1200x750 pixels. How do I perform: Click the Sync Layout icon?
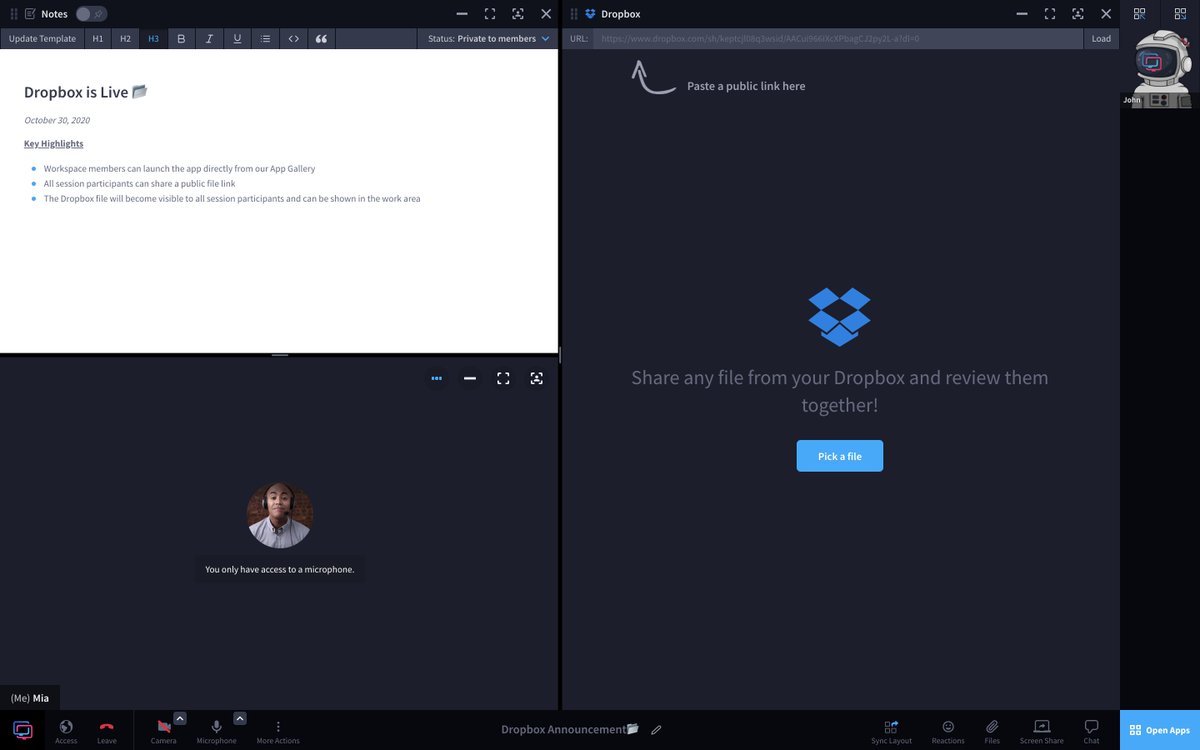click(891, 732)
